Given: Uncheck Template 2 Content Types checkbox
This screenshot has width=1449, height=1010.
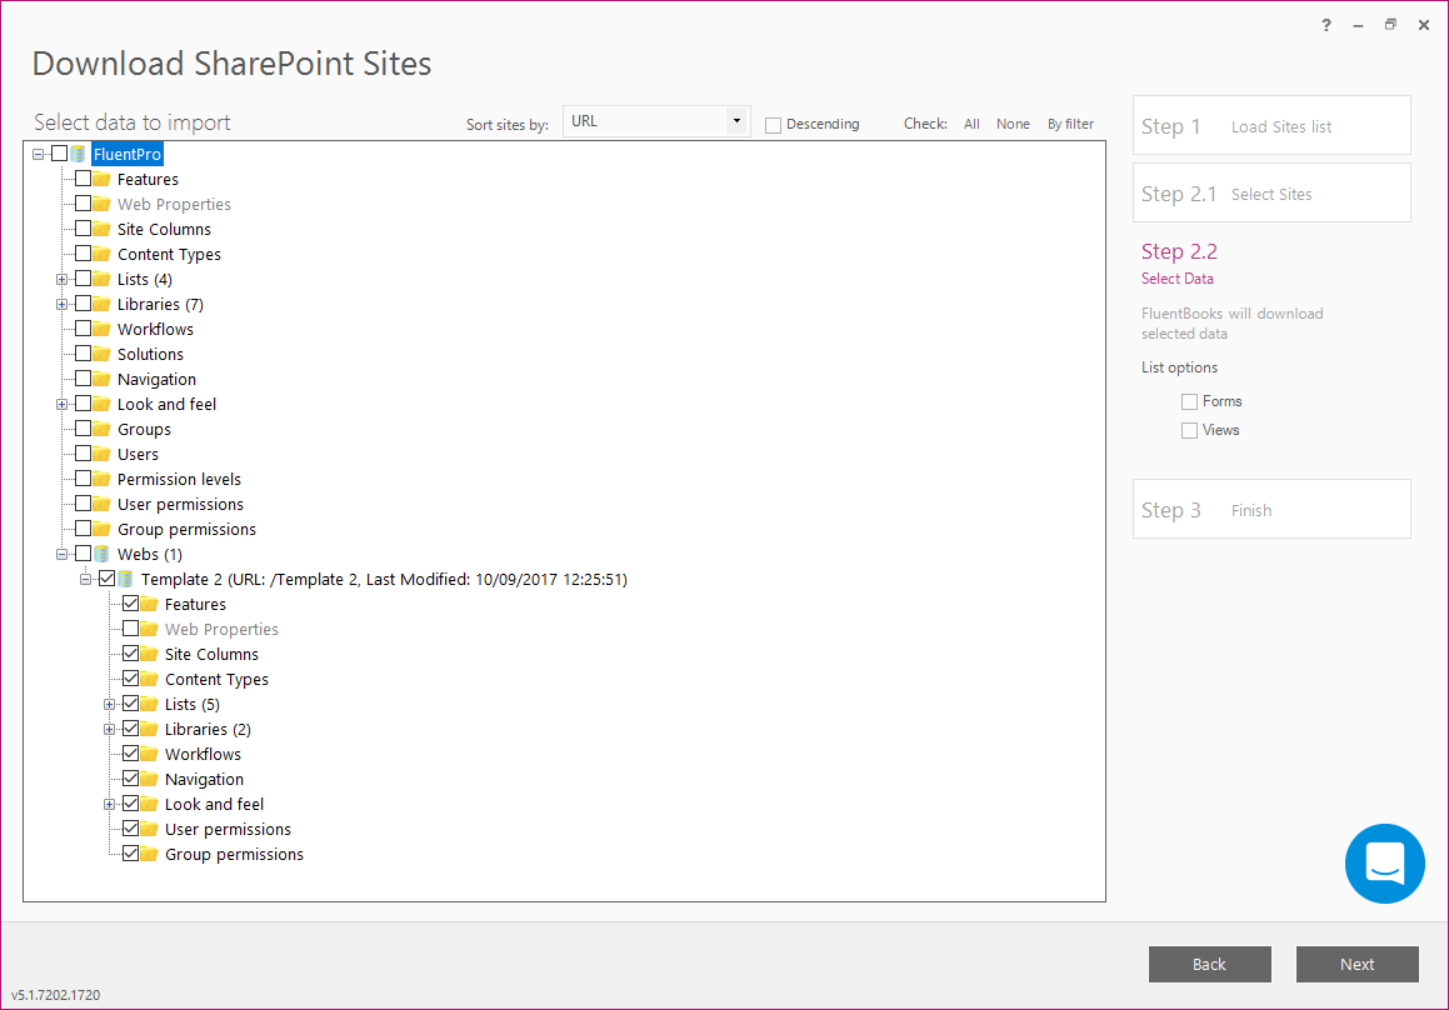Looking at the screenshot, I should click(x=131, y=679).
